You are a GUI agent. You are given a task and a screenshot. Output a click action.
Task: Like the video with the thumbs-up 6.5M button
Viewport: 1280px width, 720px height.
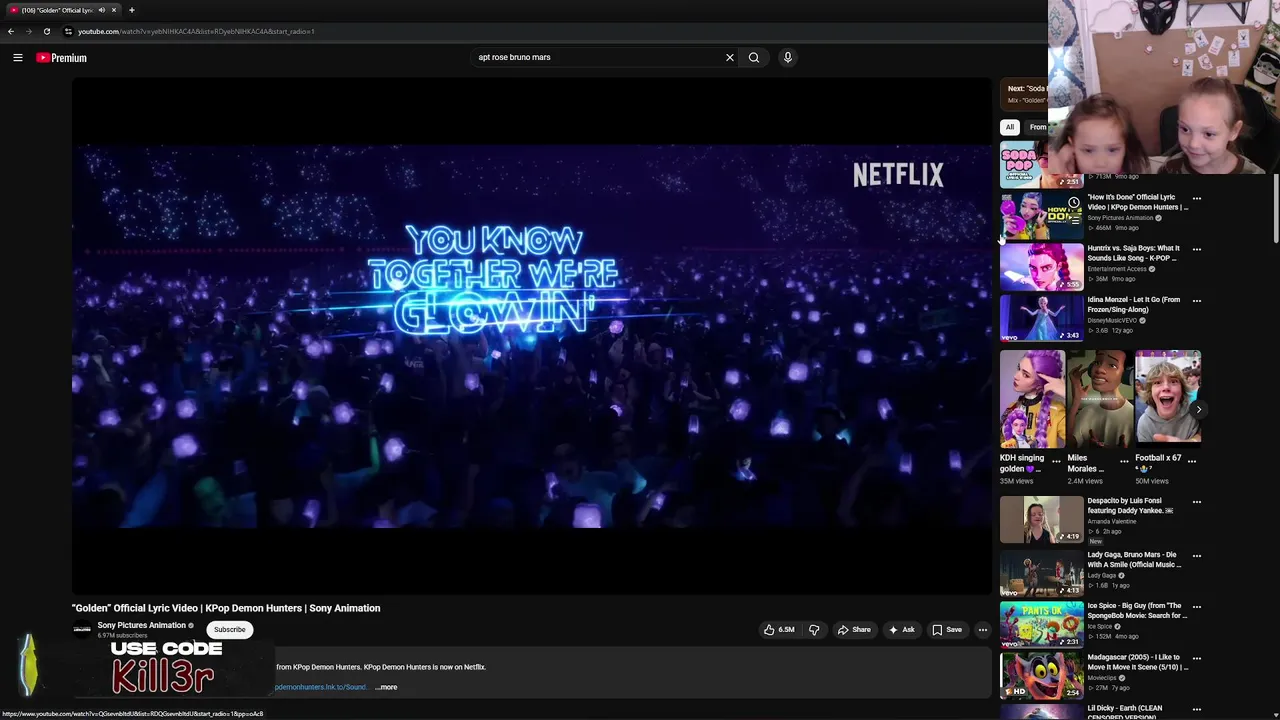click(x=779, y=630)
